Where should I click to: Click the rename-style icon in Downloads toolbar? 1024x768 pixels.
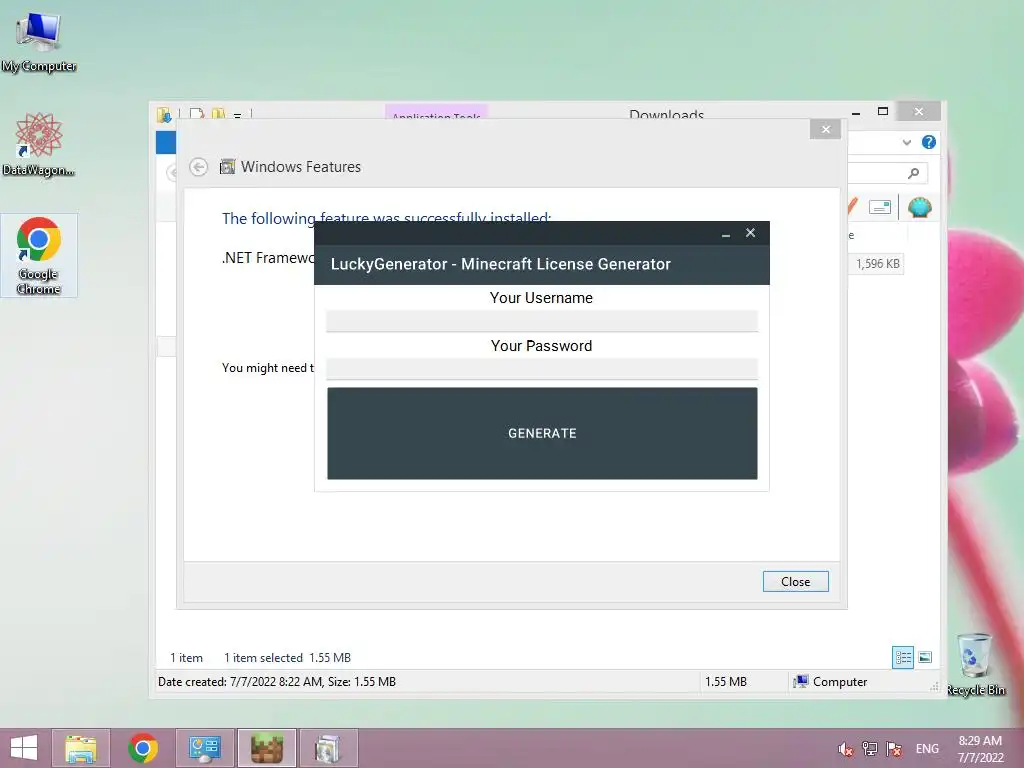(880, 208)
